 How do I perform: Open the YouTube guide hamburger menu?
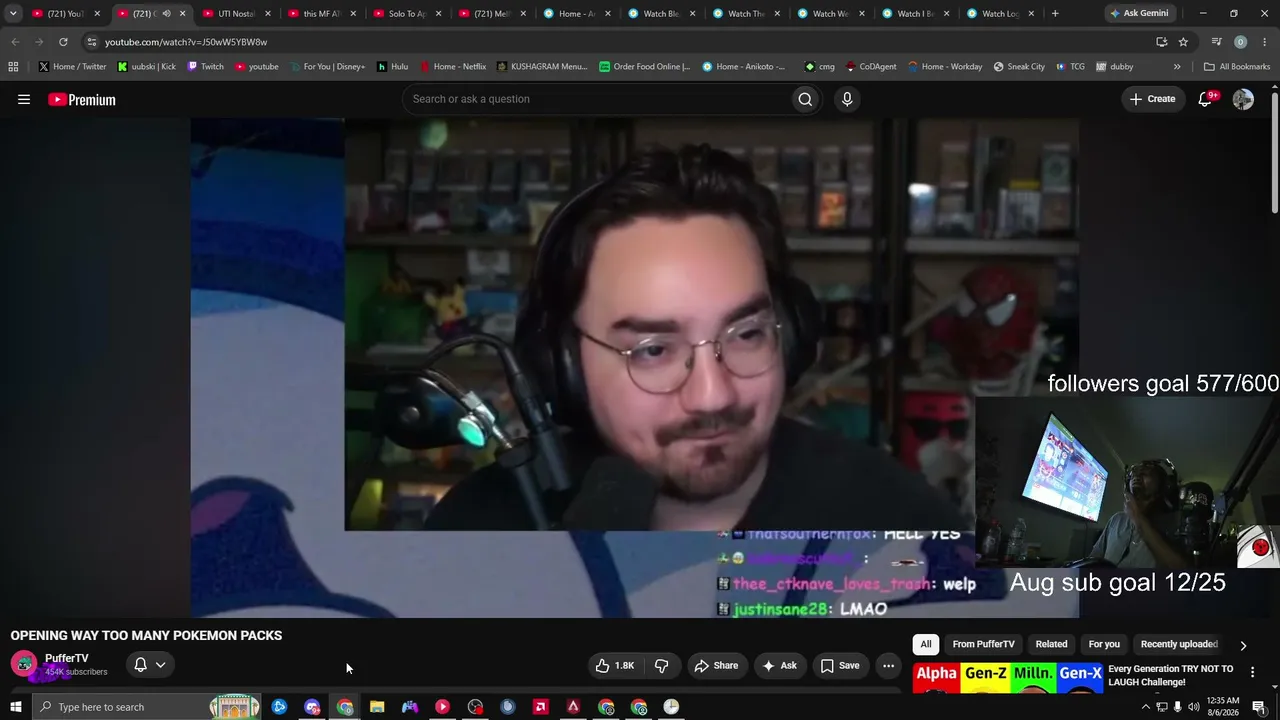pyautogui.click(x=24, y=99)
